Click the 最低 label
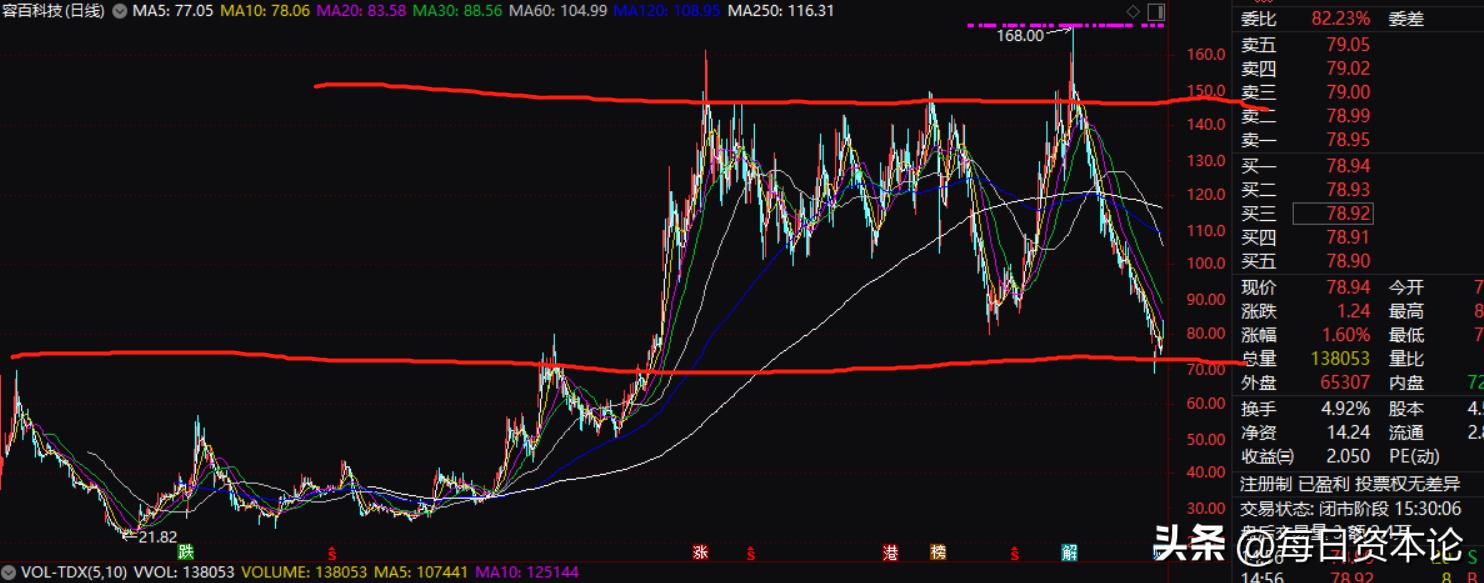1484x583 pixels. (x=1405, y=335)
